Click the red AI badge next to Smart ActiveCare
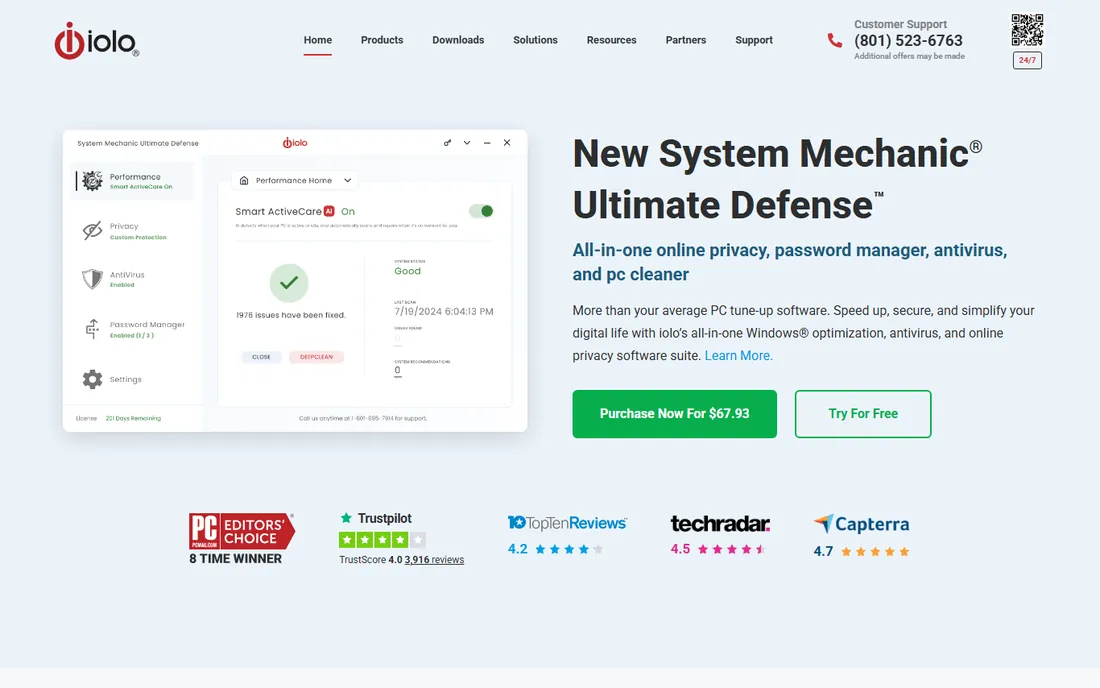The image size is (1100, 688). point(329,211)
